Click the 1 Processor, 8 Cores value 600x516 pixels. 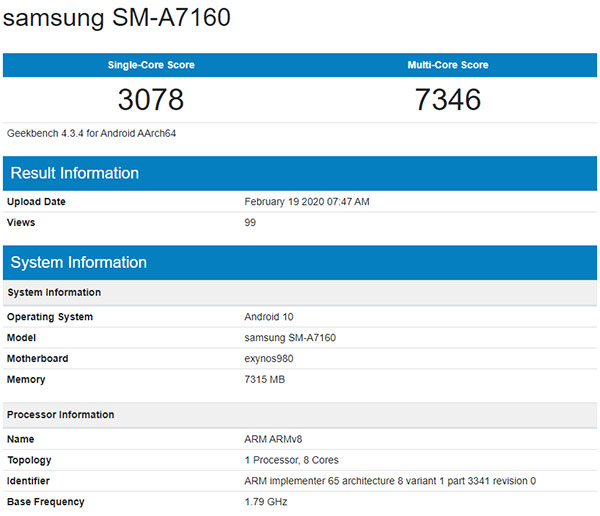point(292,460)
